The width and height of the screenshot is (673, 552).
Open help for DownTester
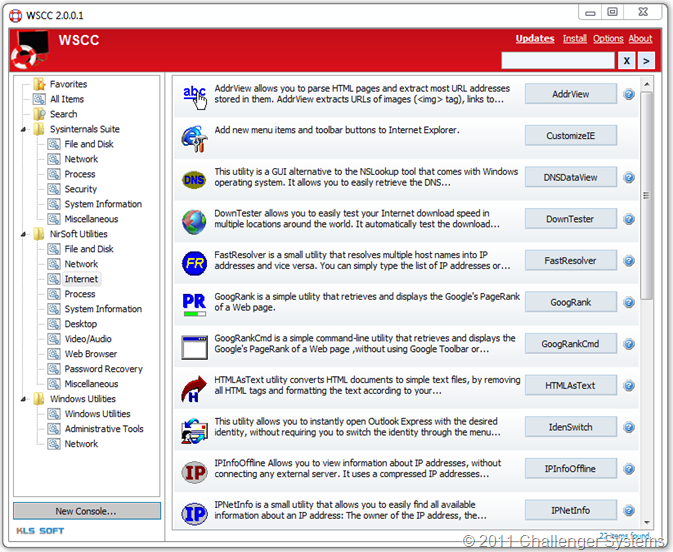click(629, 219)
